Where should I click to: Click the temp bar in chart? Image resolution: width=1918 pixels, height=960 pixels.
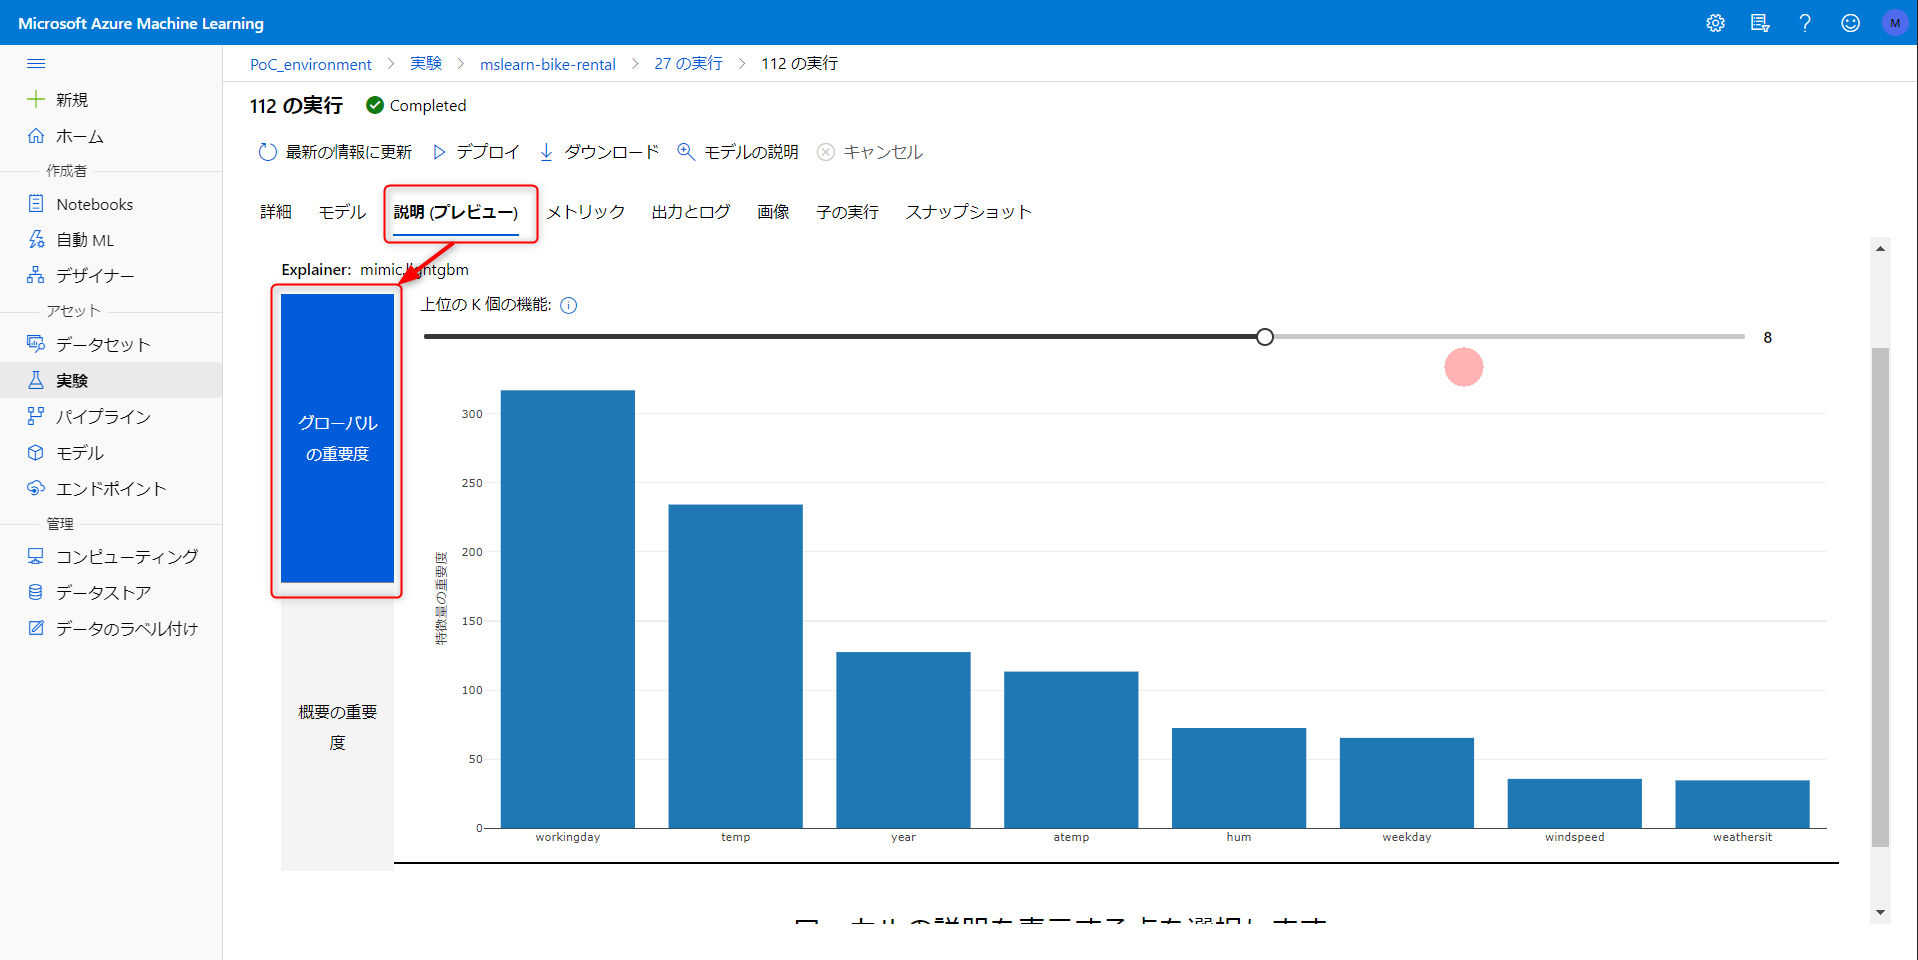tap(736, 666)
